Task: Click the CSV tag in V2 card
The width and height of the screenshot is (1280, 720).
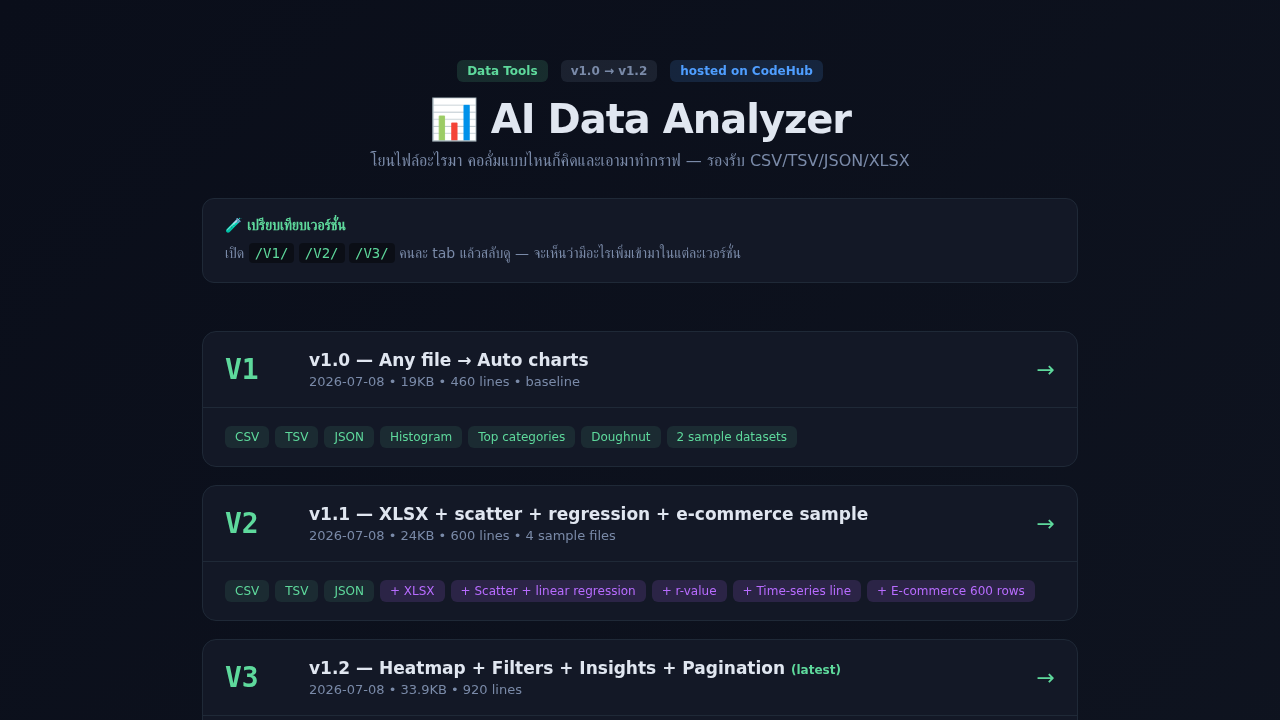Action: pyautogui.click(x=247, y=591)
